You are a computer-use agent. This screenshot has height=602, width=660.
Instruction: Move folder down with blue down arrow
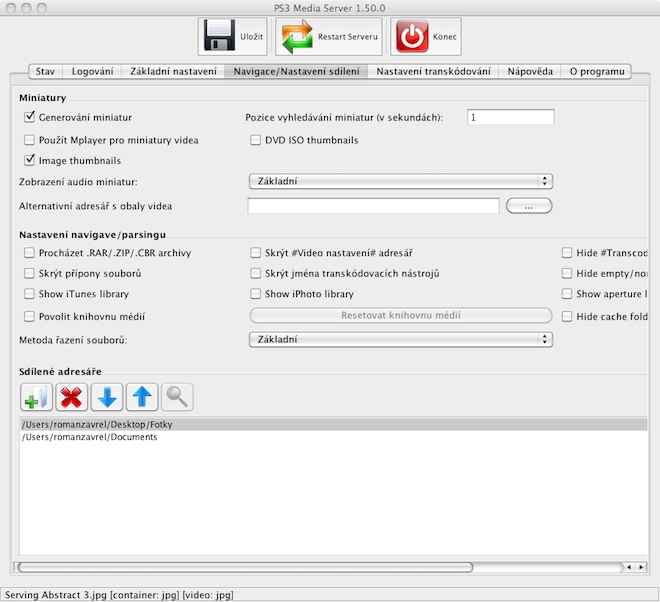[107, 397]
